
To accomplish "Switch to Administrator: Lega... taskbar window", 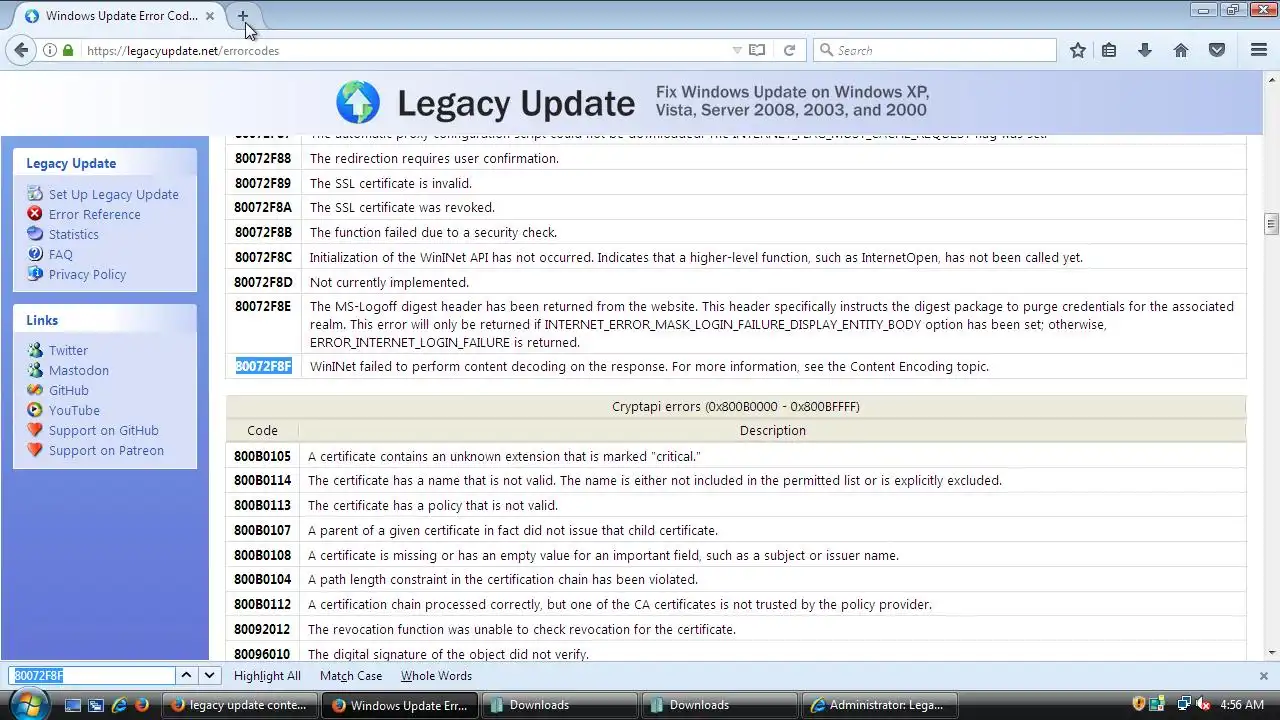I will pyautogui.click(x=880, y=705).
